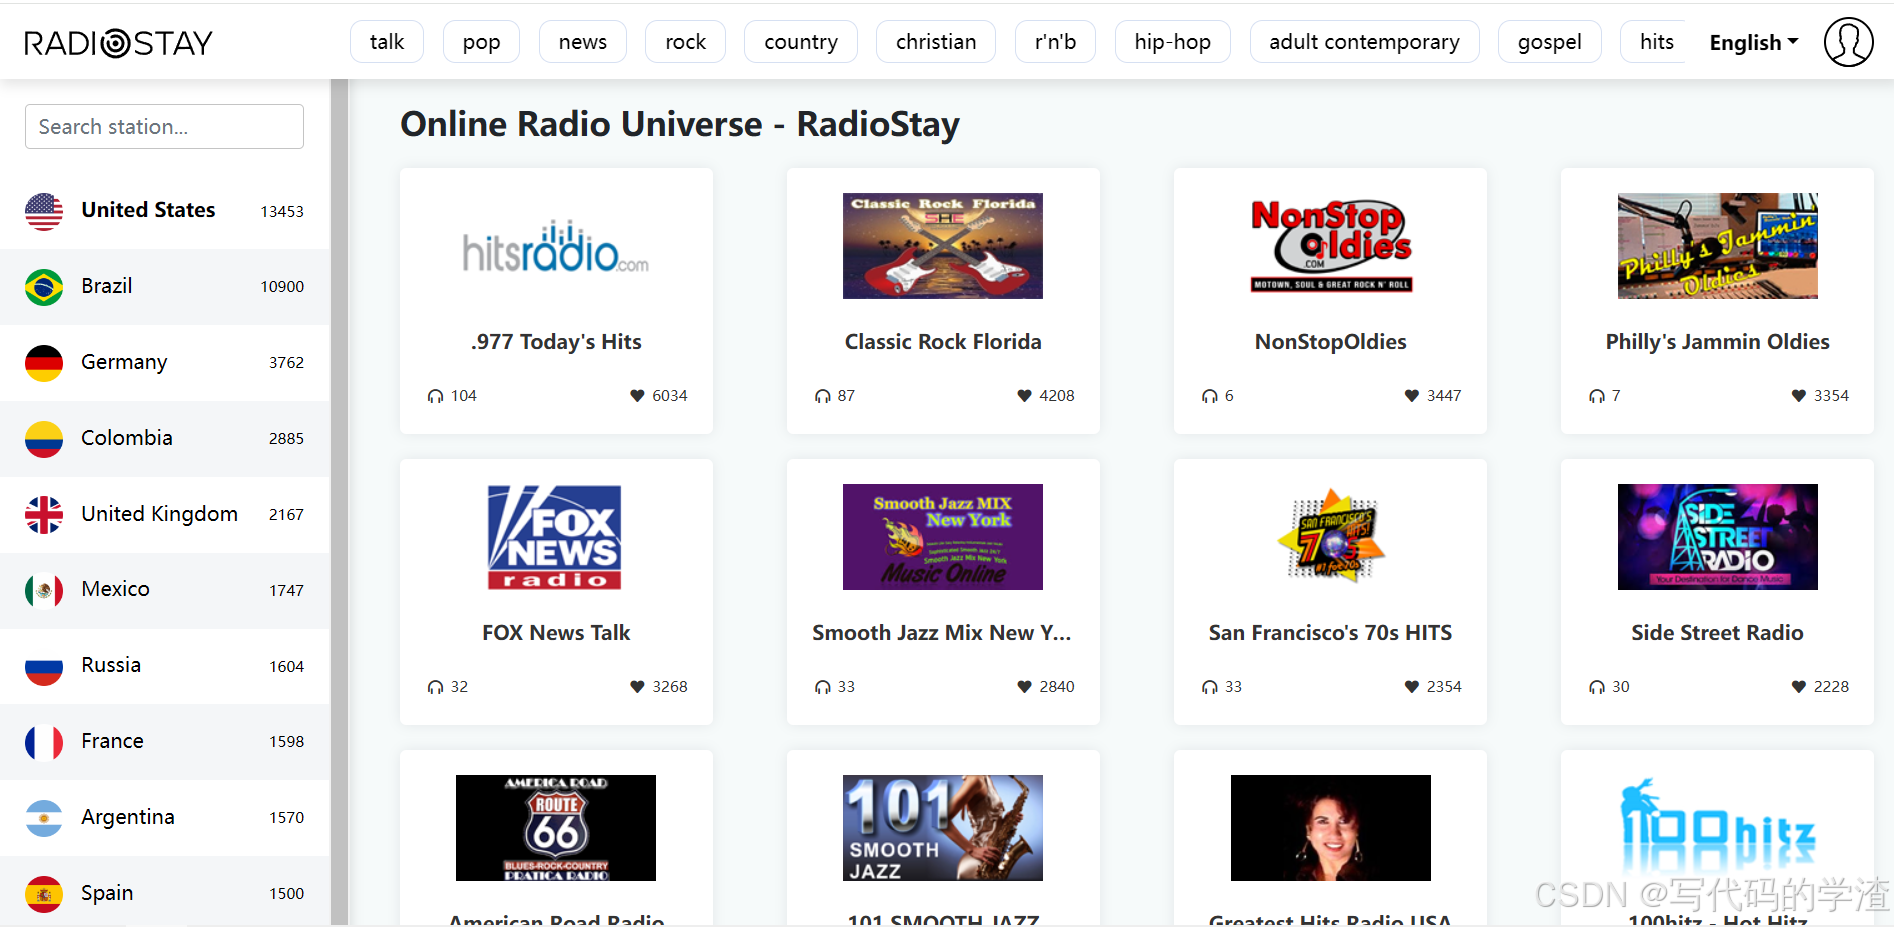The height and width of the screenshot is (927, 1894).
Task: Click the 100hitz logo thumbnail
Action: (x=1717, y=828)
